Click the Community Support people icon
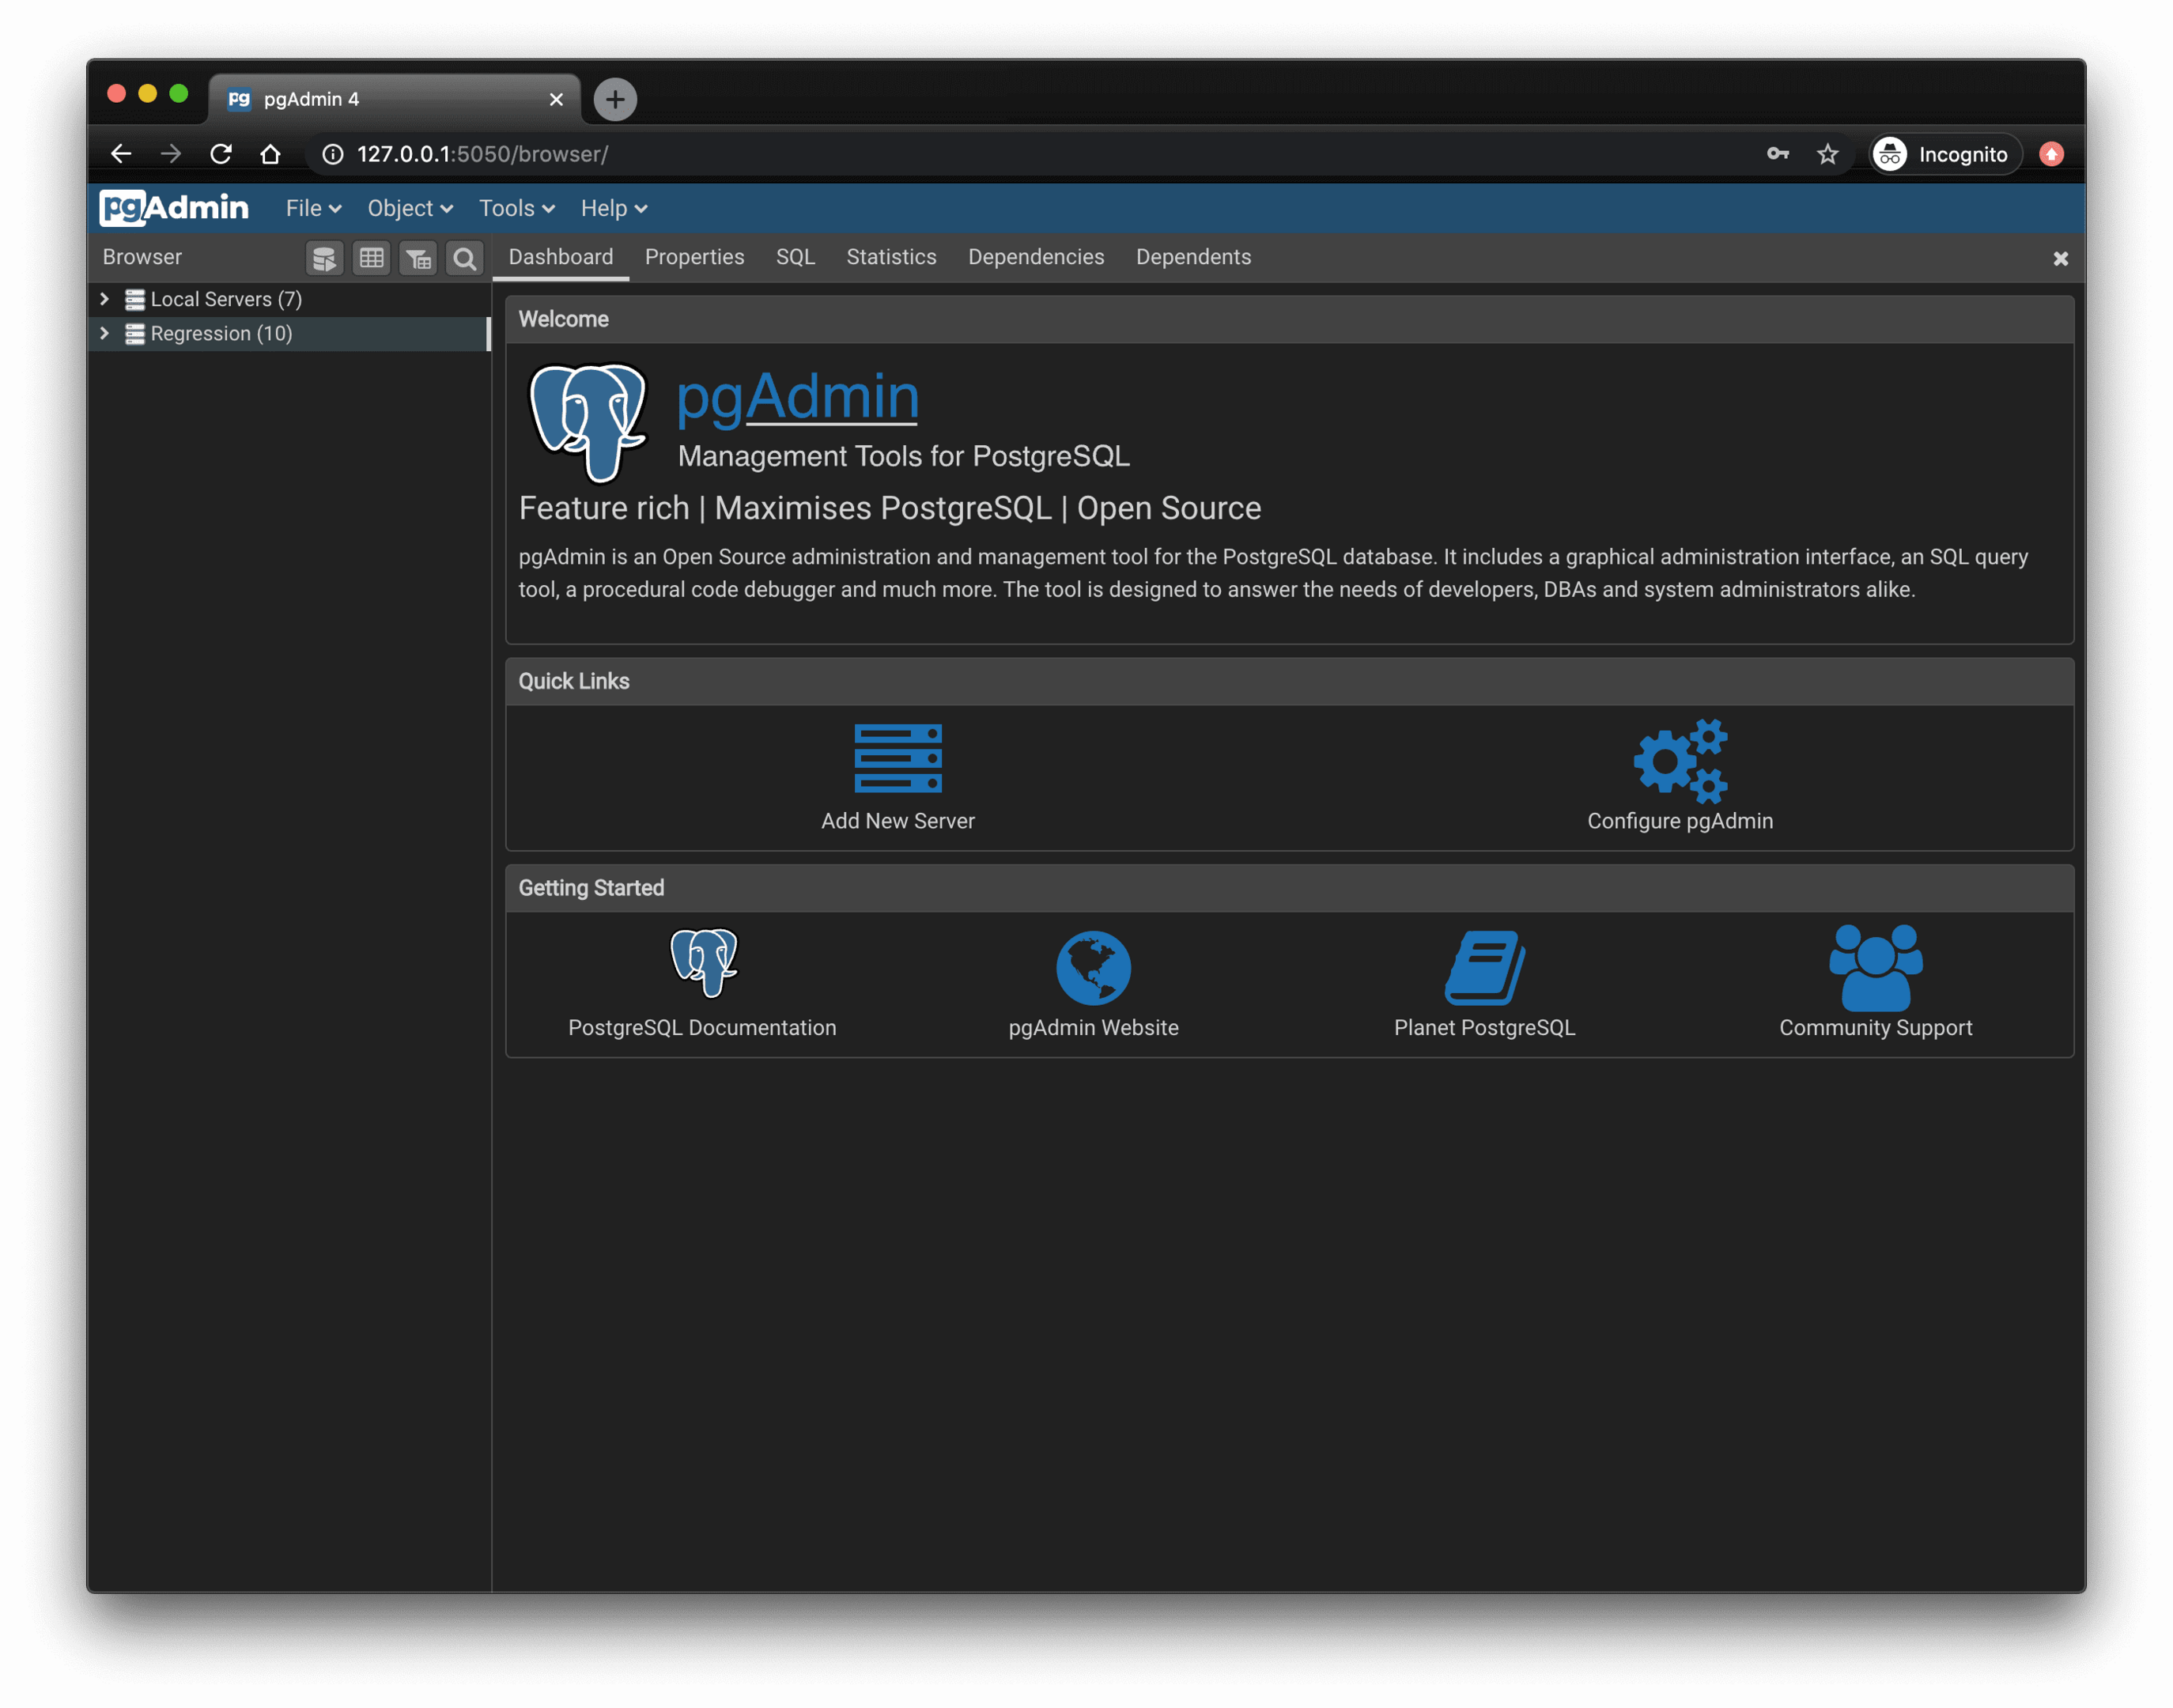 point(1875,963)
